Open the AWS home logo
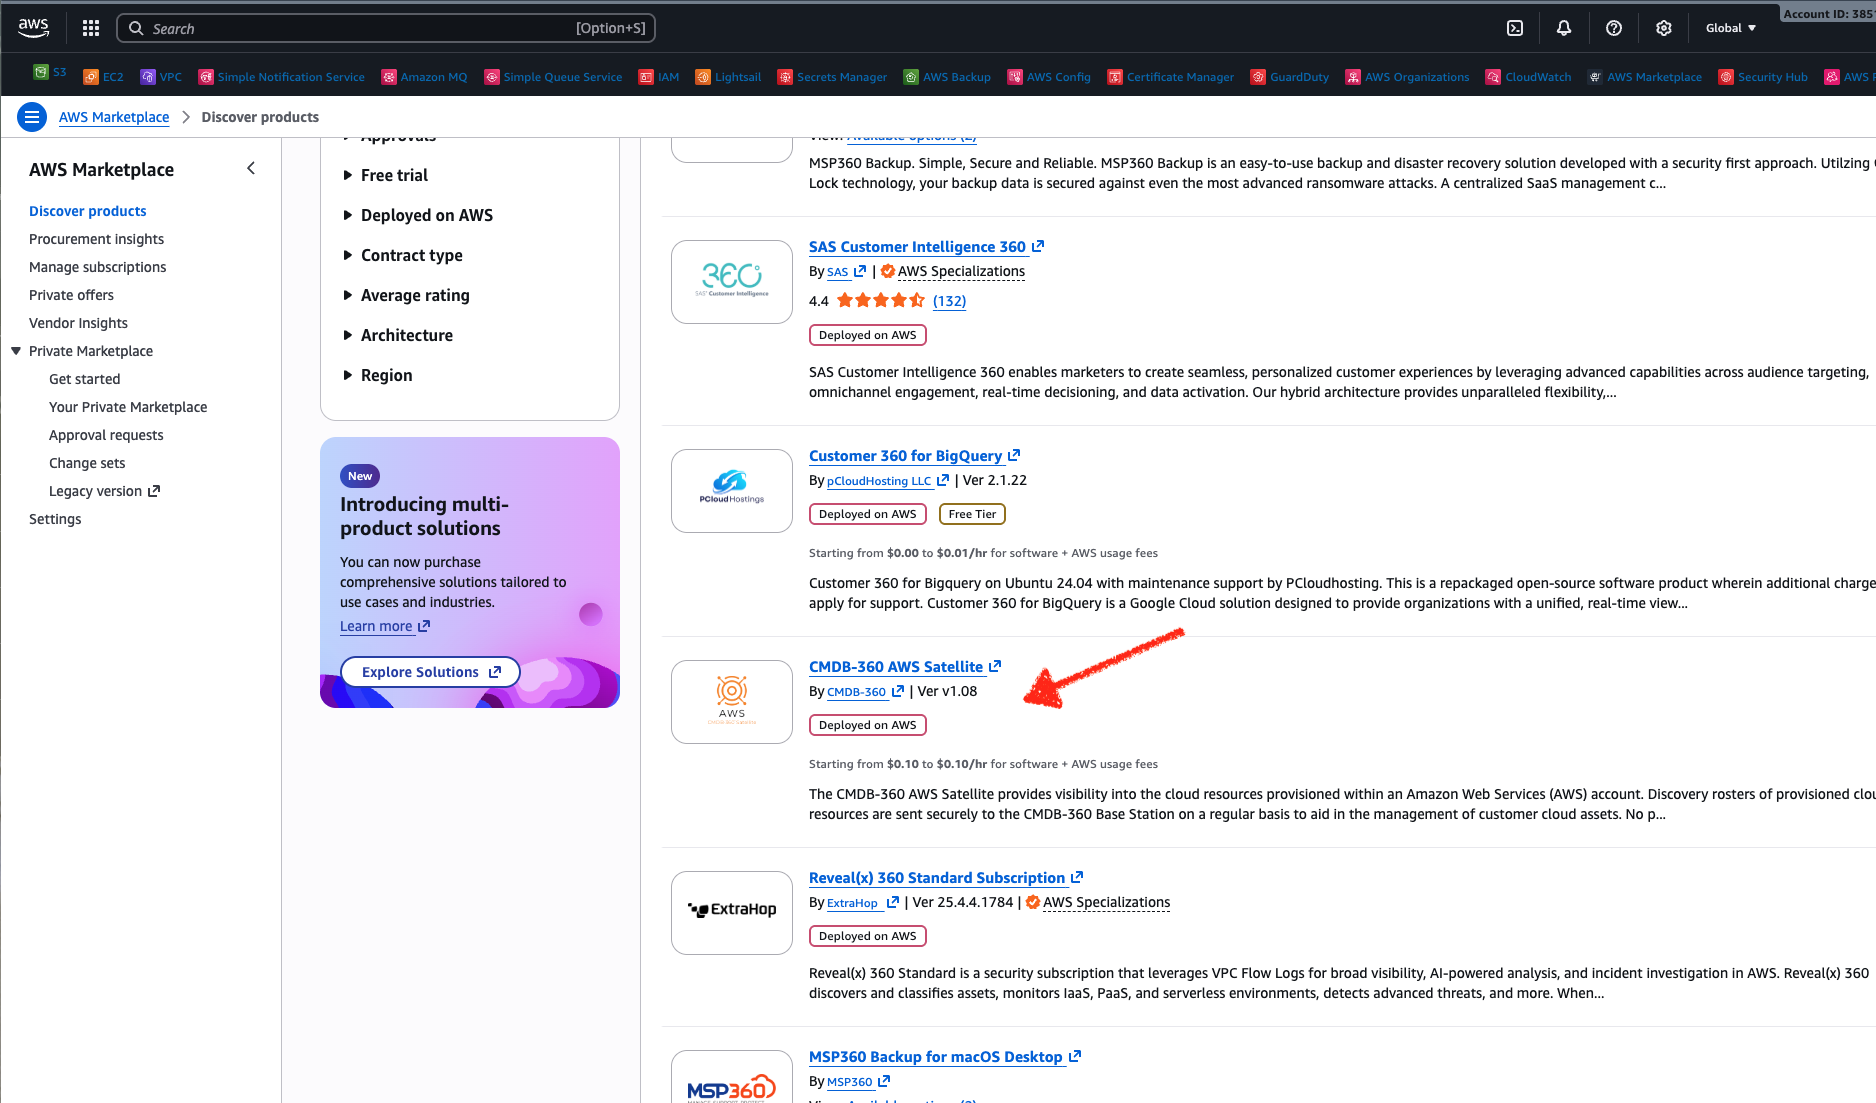 tap(34, 28)
